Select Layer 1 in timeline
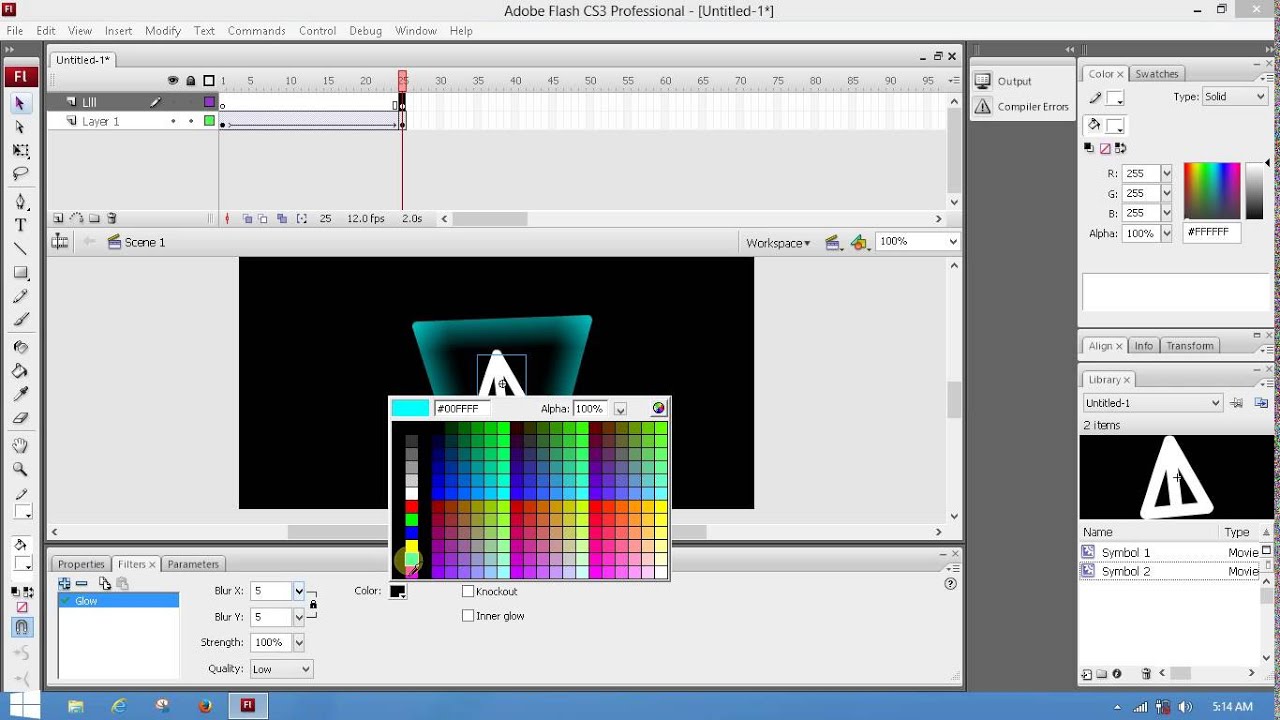The image size is (1280, 720). point(100,121)
